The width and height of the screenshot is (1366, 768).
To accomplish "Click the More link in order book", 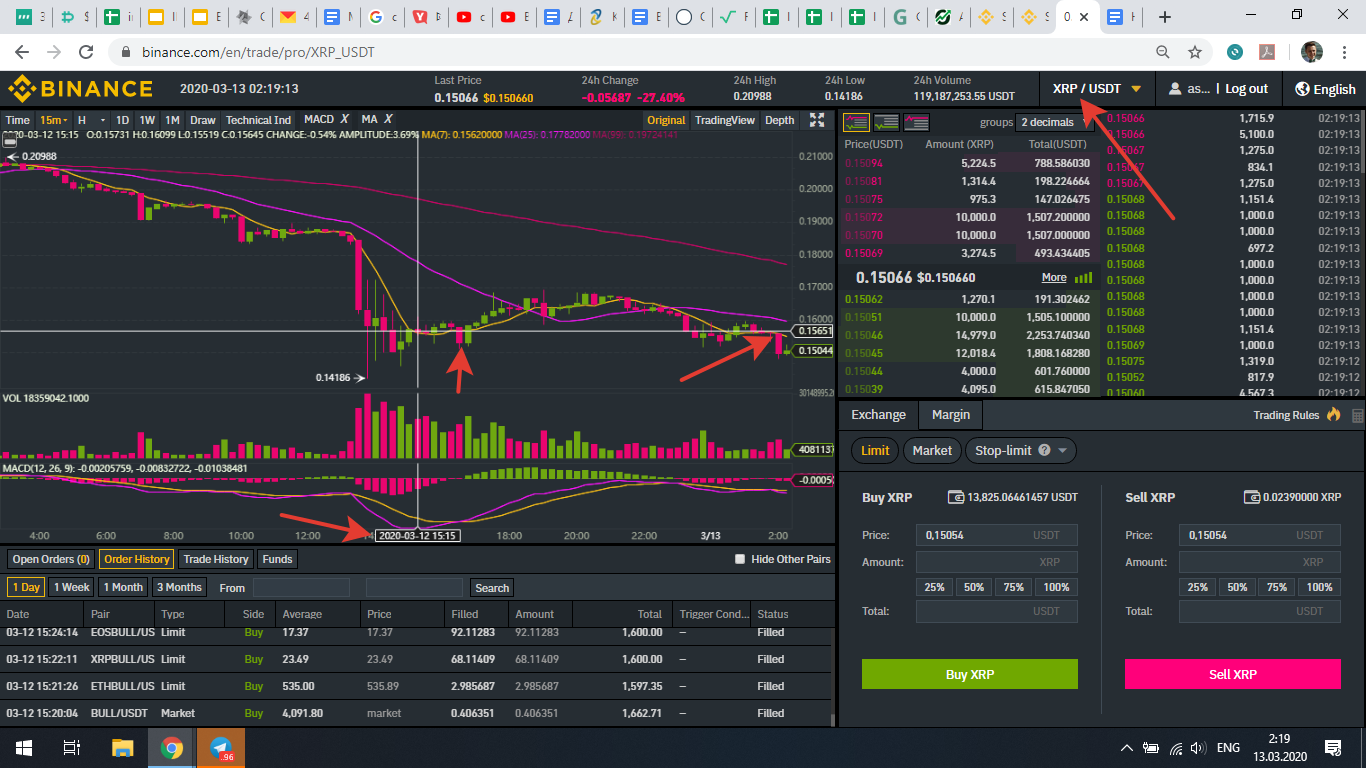I will coord(1054,277).
